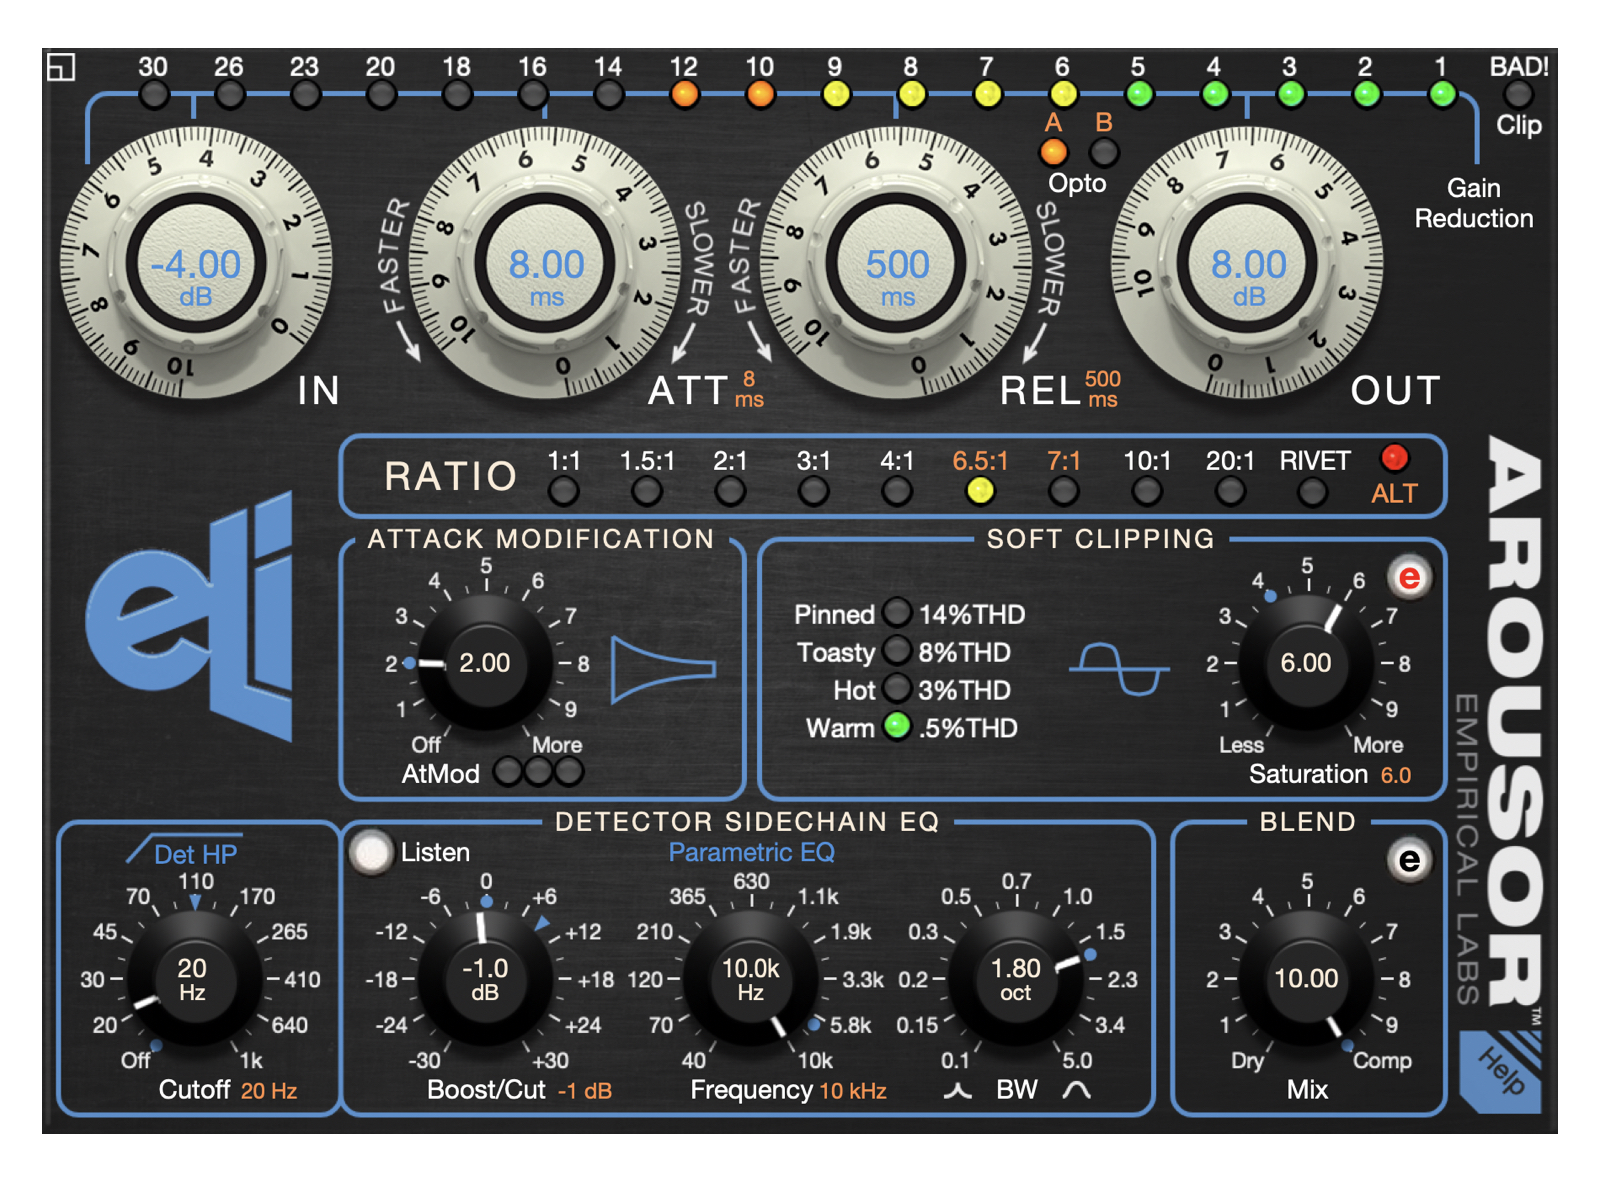Click the Parametric EQ label
The image size is (1600, 1179).
tap(751, 852)
